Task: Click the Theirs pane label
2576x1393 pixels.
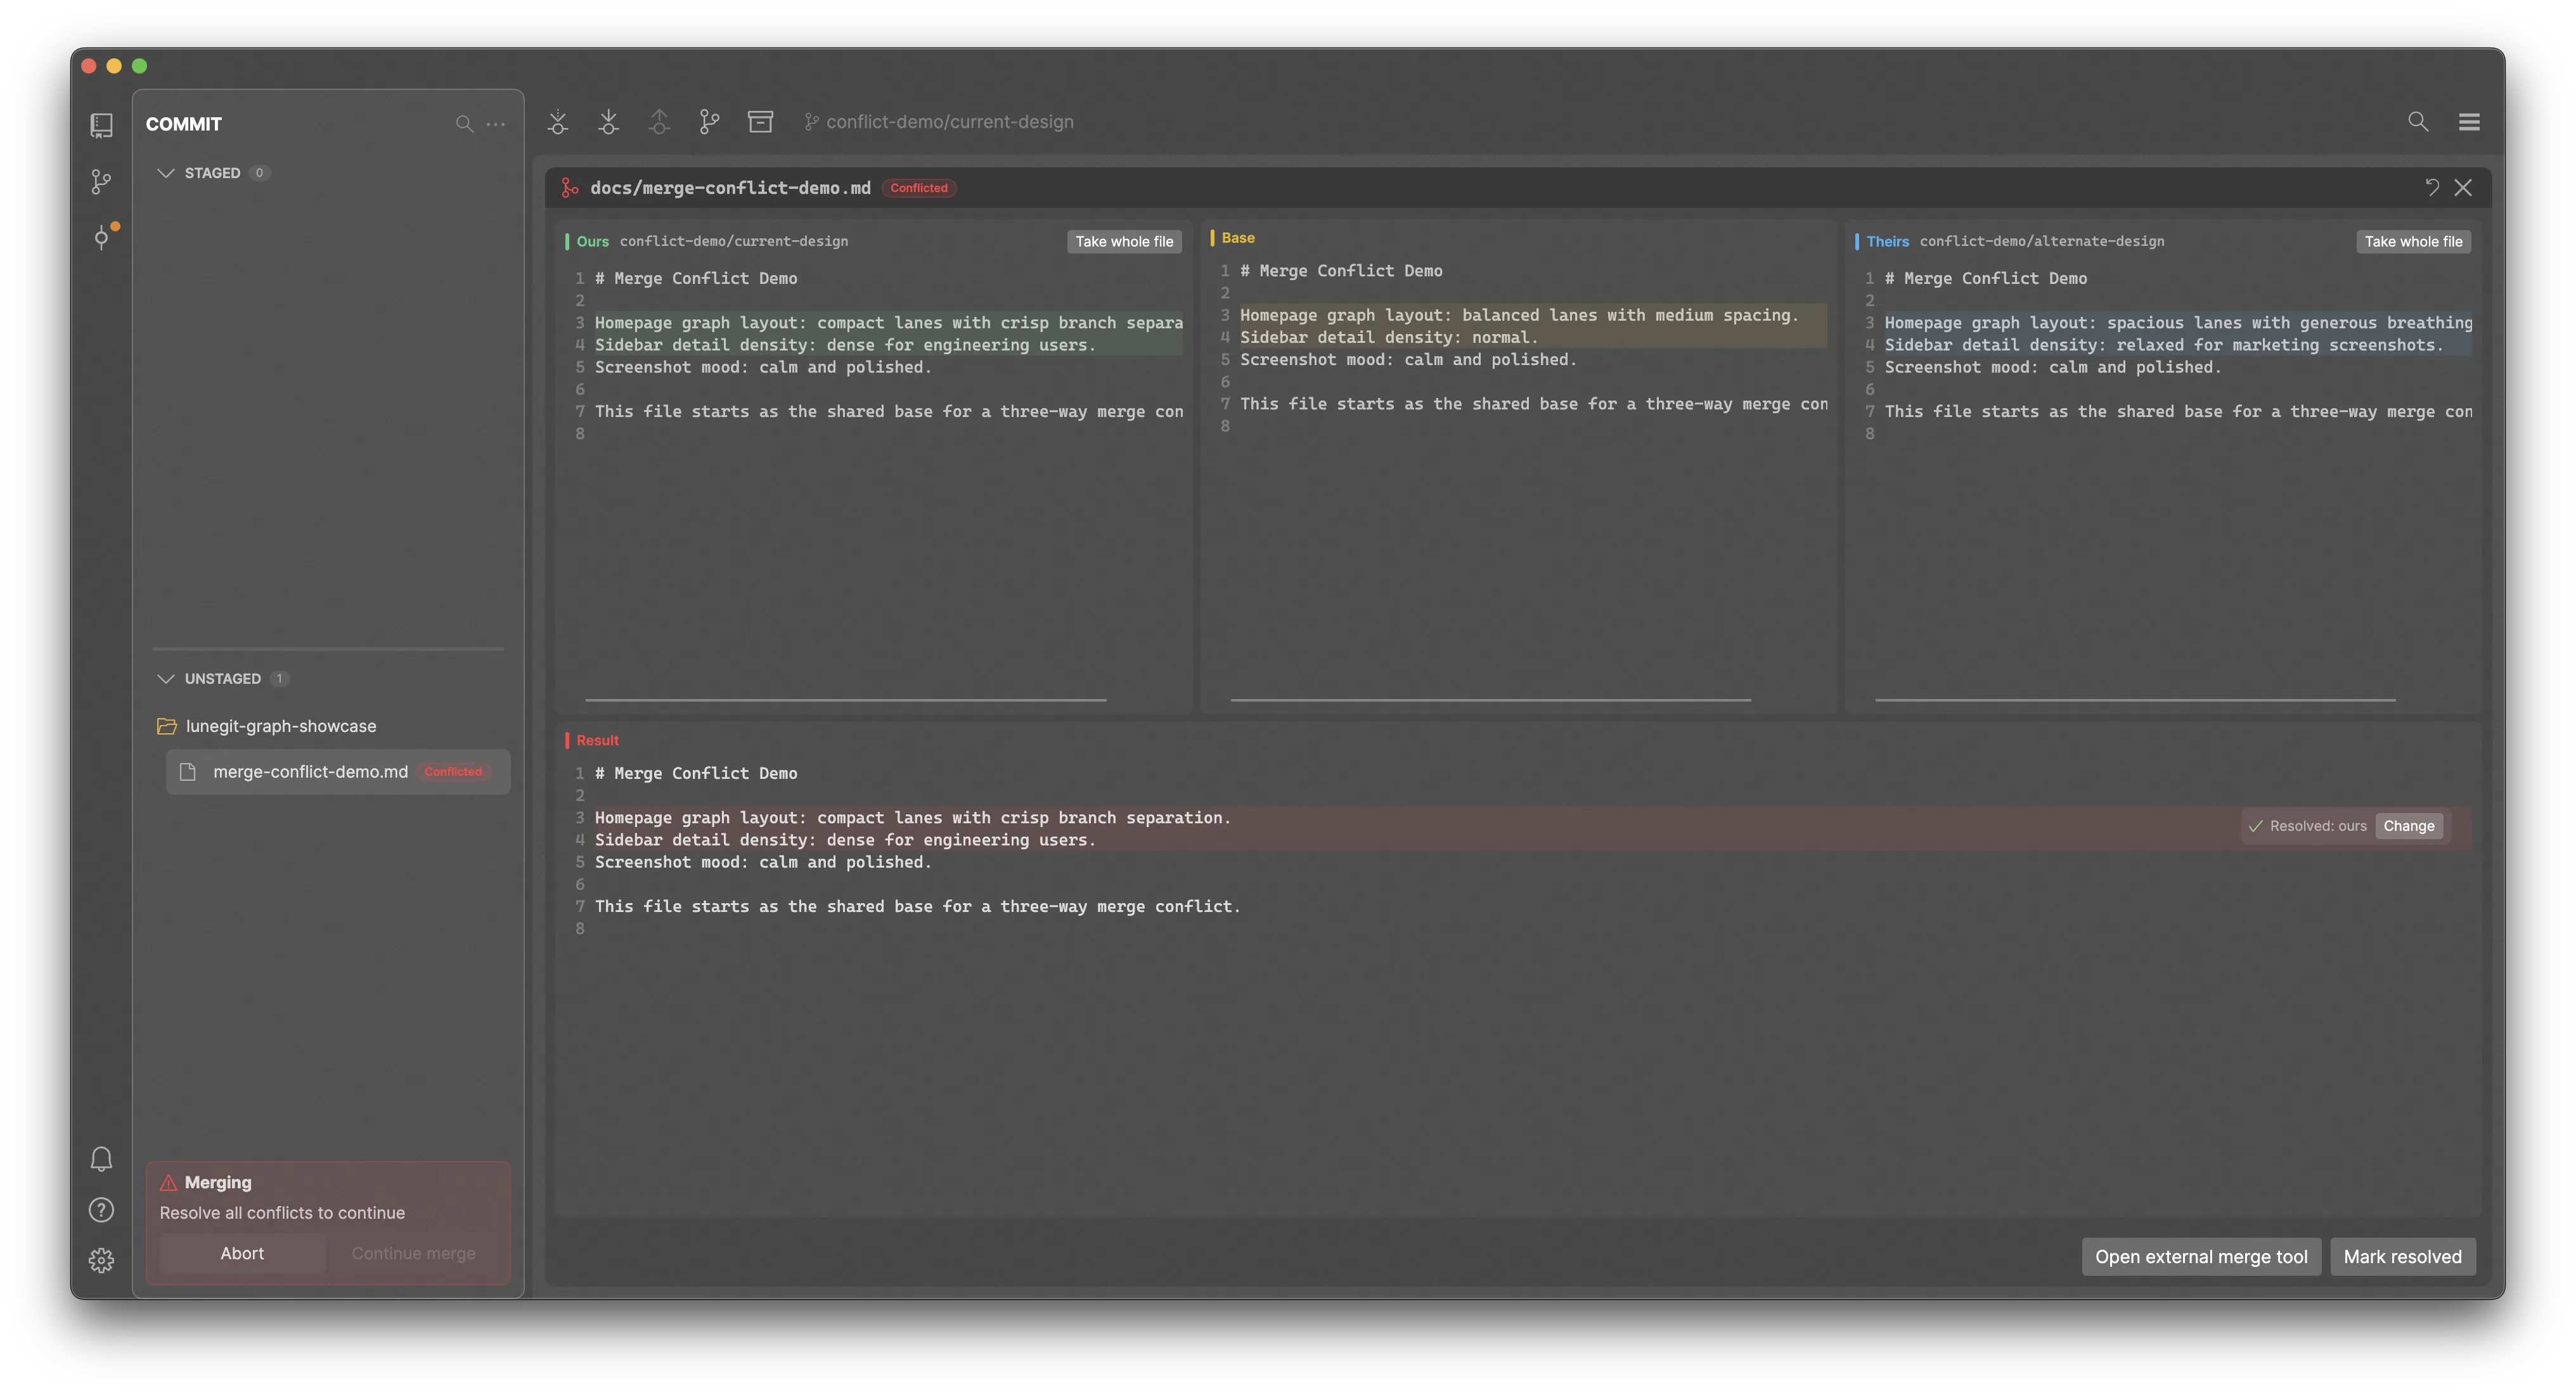Action: coord(1887,241)
